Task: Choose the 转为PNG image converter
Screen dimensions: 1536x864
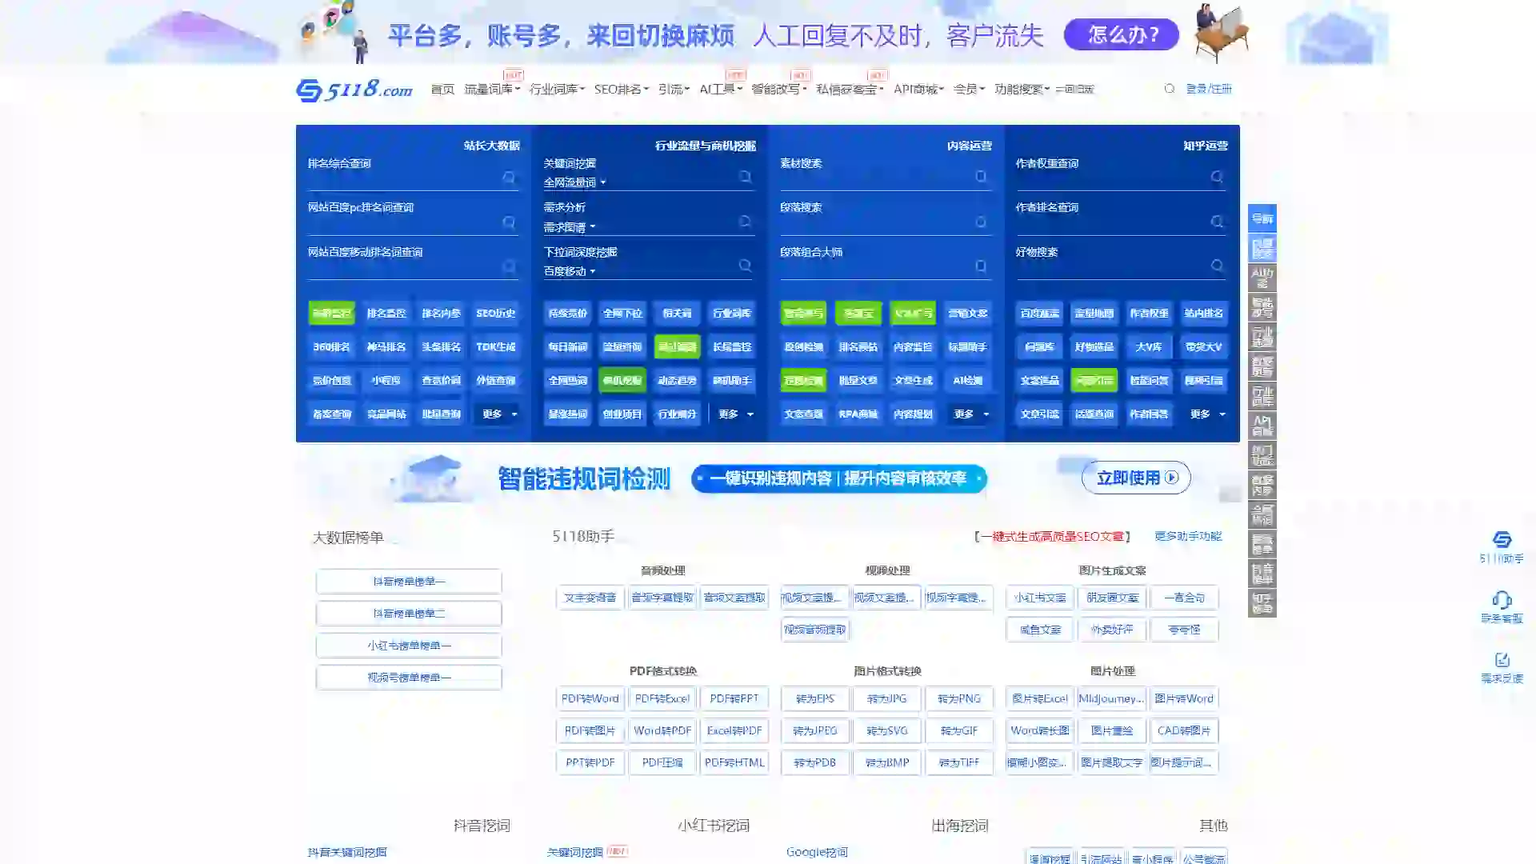Action: pos(959,699)
